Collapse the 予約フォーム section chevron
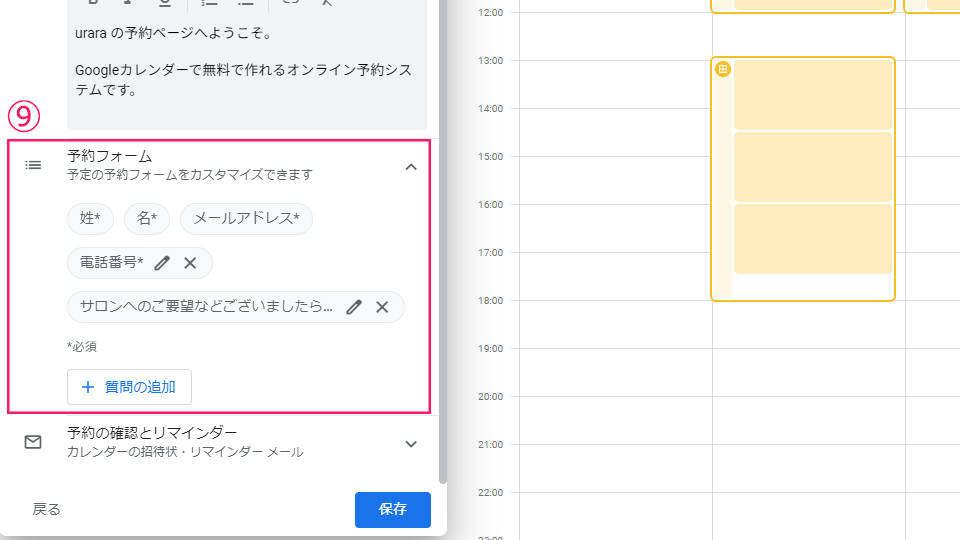The width and height of the screenshot is (960, 540). click(411, 167)
